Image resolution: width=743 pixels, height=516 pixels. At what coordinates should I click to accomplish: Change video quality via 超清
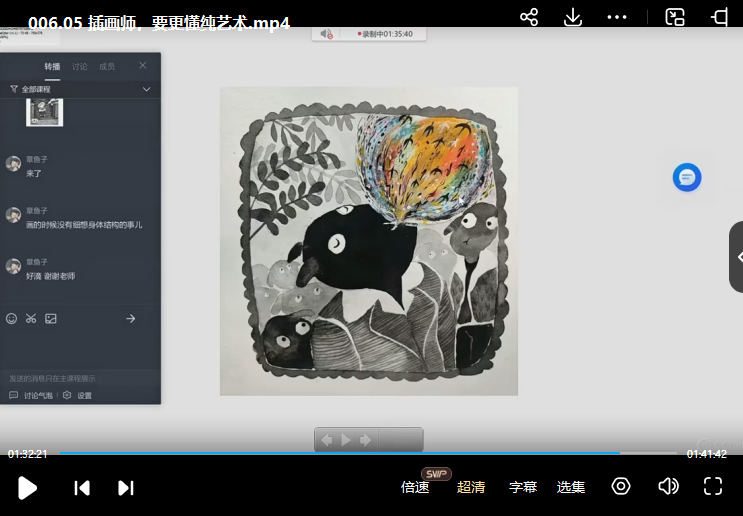[x=471, y=488]
